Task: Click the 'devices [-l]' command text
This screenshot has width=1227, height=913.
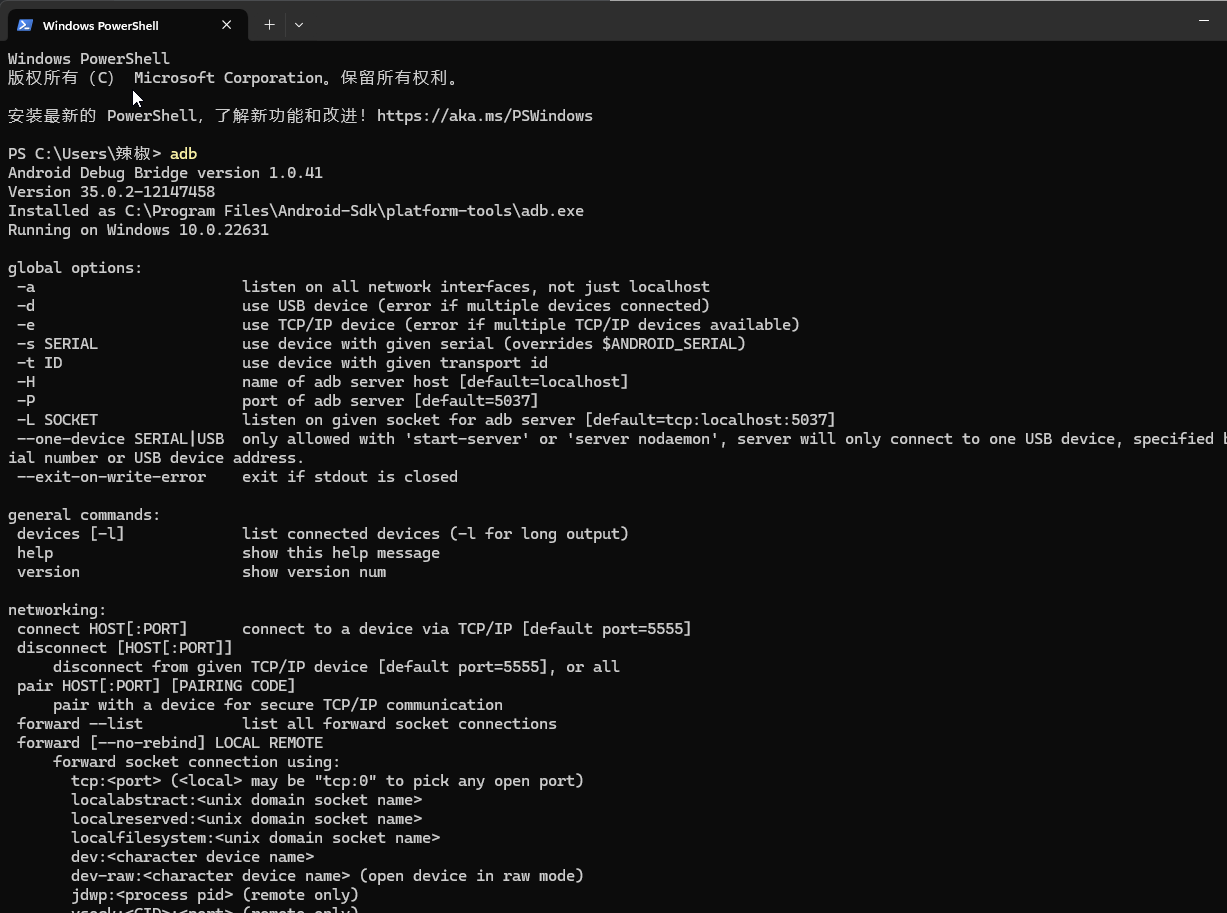Action: coord(71,534)
